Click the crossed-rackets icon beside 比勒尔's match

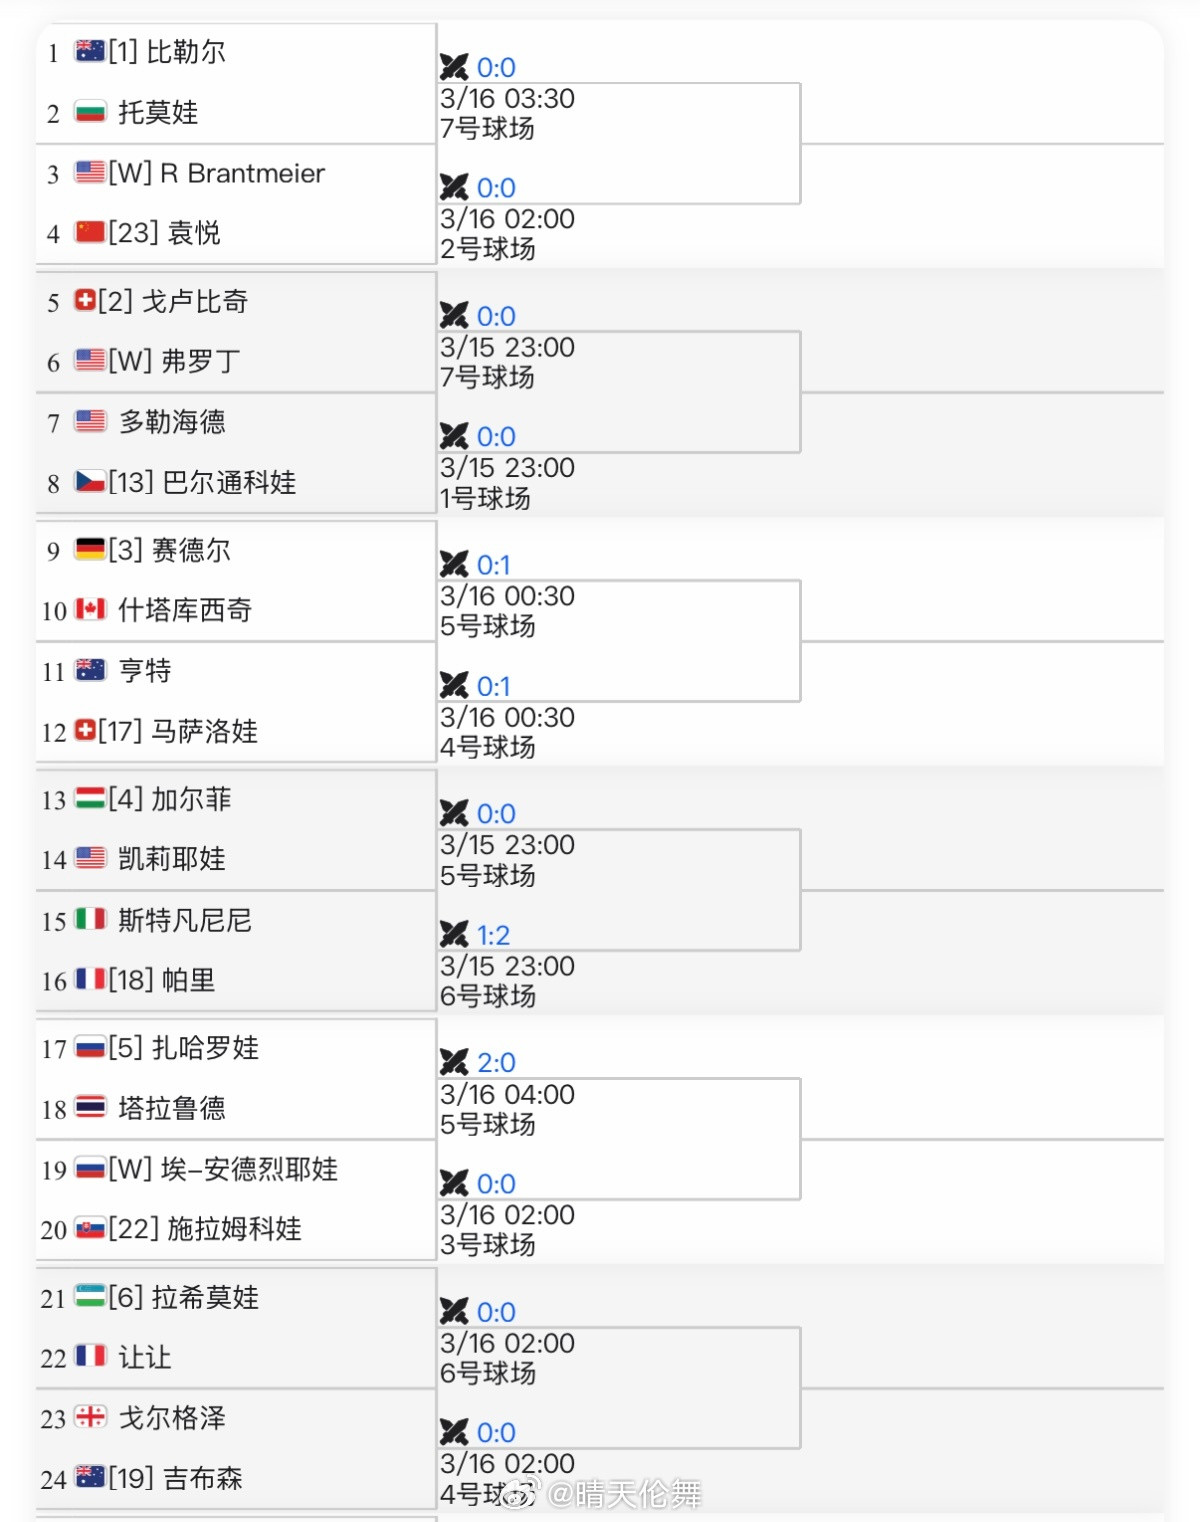click(x=456, y=67)
